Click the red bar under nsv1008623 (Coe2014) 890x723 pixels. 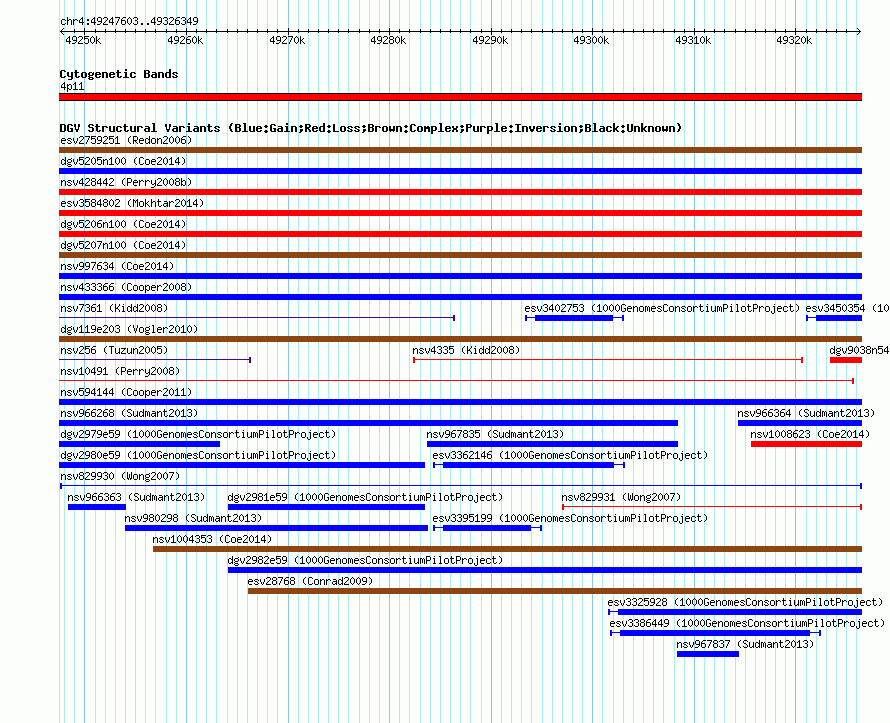click(x=807, y=444)
